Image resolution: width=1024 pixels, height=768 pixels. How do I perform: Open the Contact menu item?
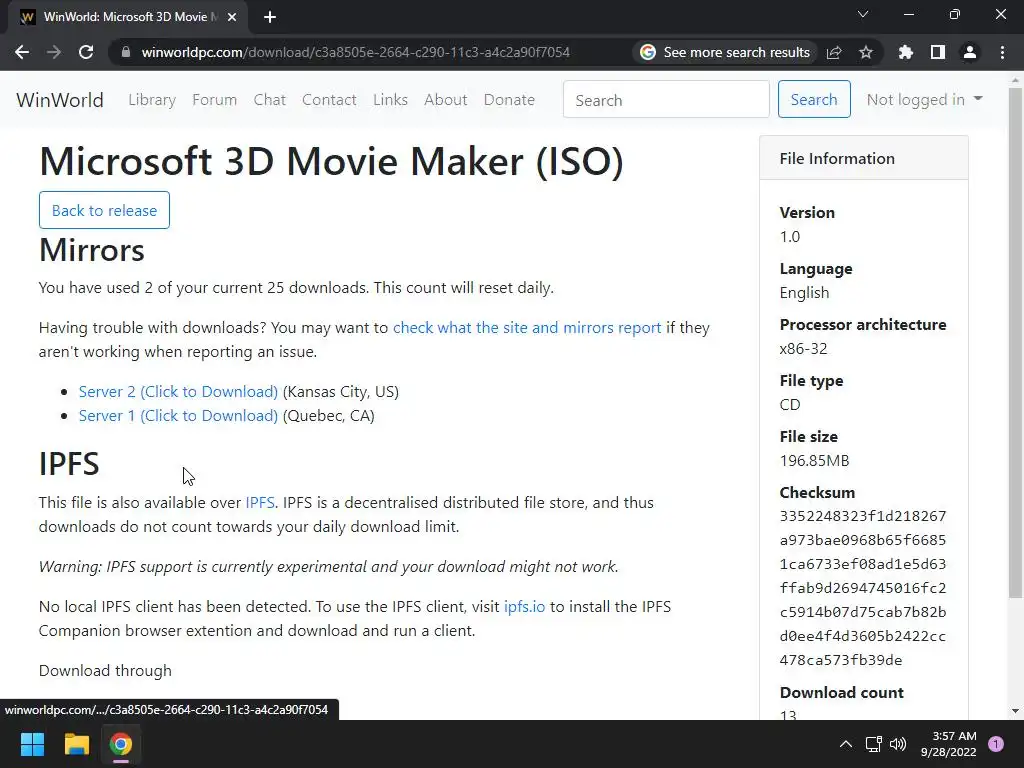329,100
